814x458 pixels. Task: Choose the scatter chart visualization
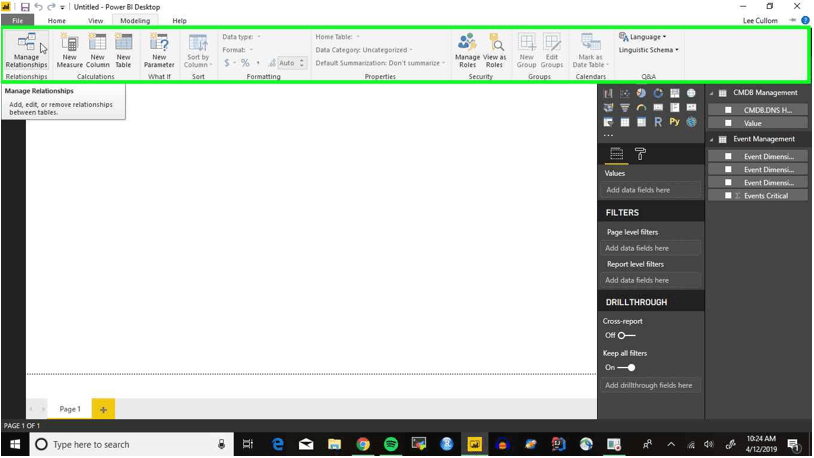[625, 93]
